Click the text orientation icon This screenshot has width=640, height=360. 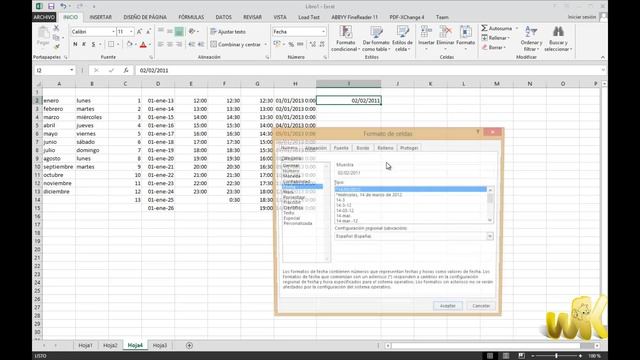tap(192, 31)
